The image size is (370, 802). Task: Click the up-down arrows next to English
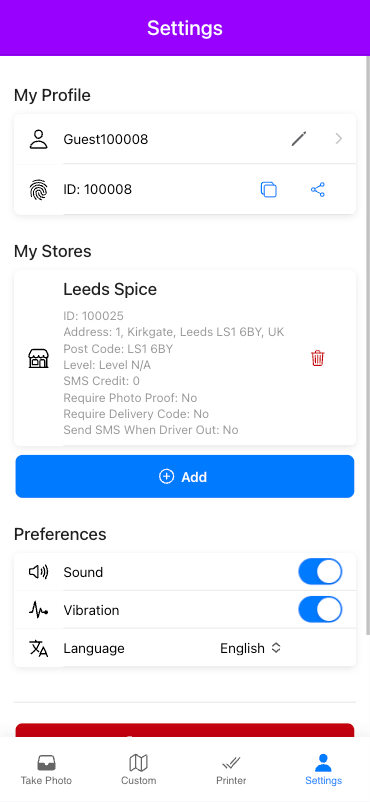pos(276,648)
